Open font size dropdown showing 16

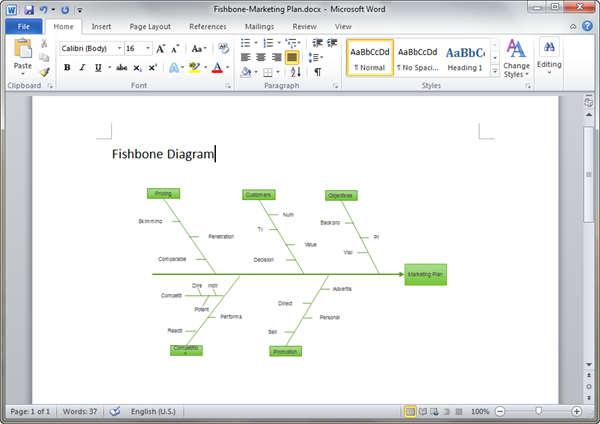pyautogui.click(x=148, y=48)
